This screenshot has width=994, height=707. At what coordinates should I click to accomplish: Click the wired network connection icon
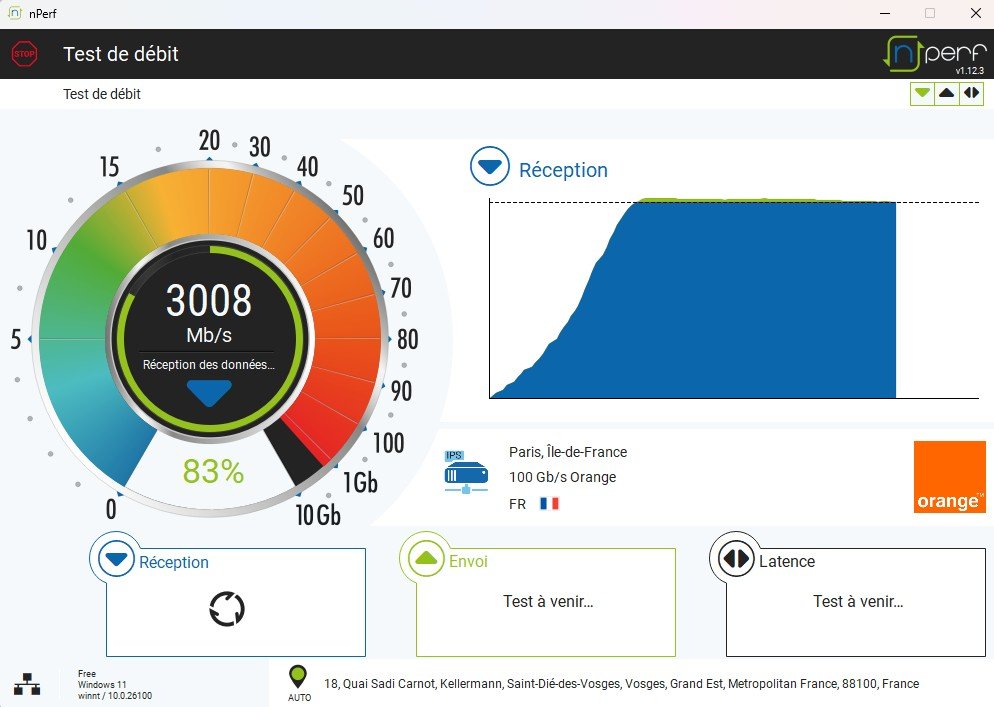pos(28,684)
